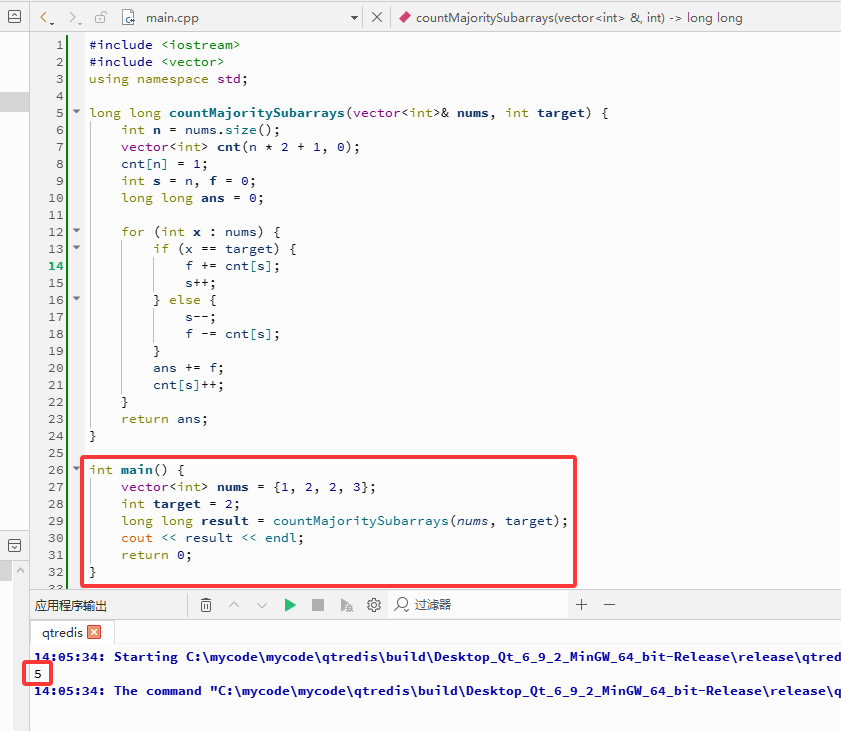Toggle the file read-only lock icon
Viewport: 841px width, 731px height.
click(x=100, y=18)
